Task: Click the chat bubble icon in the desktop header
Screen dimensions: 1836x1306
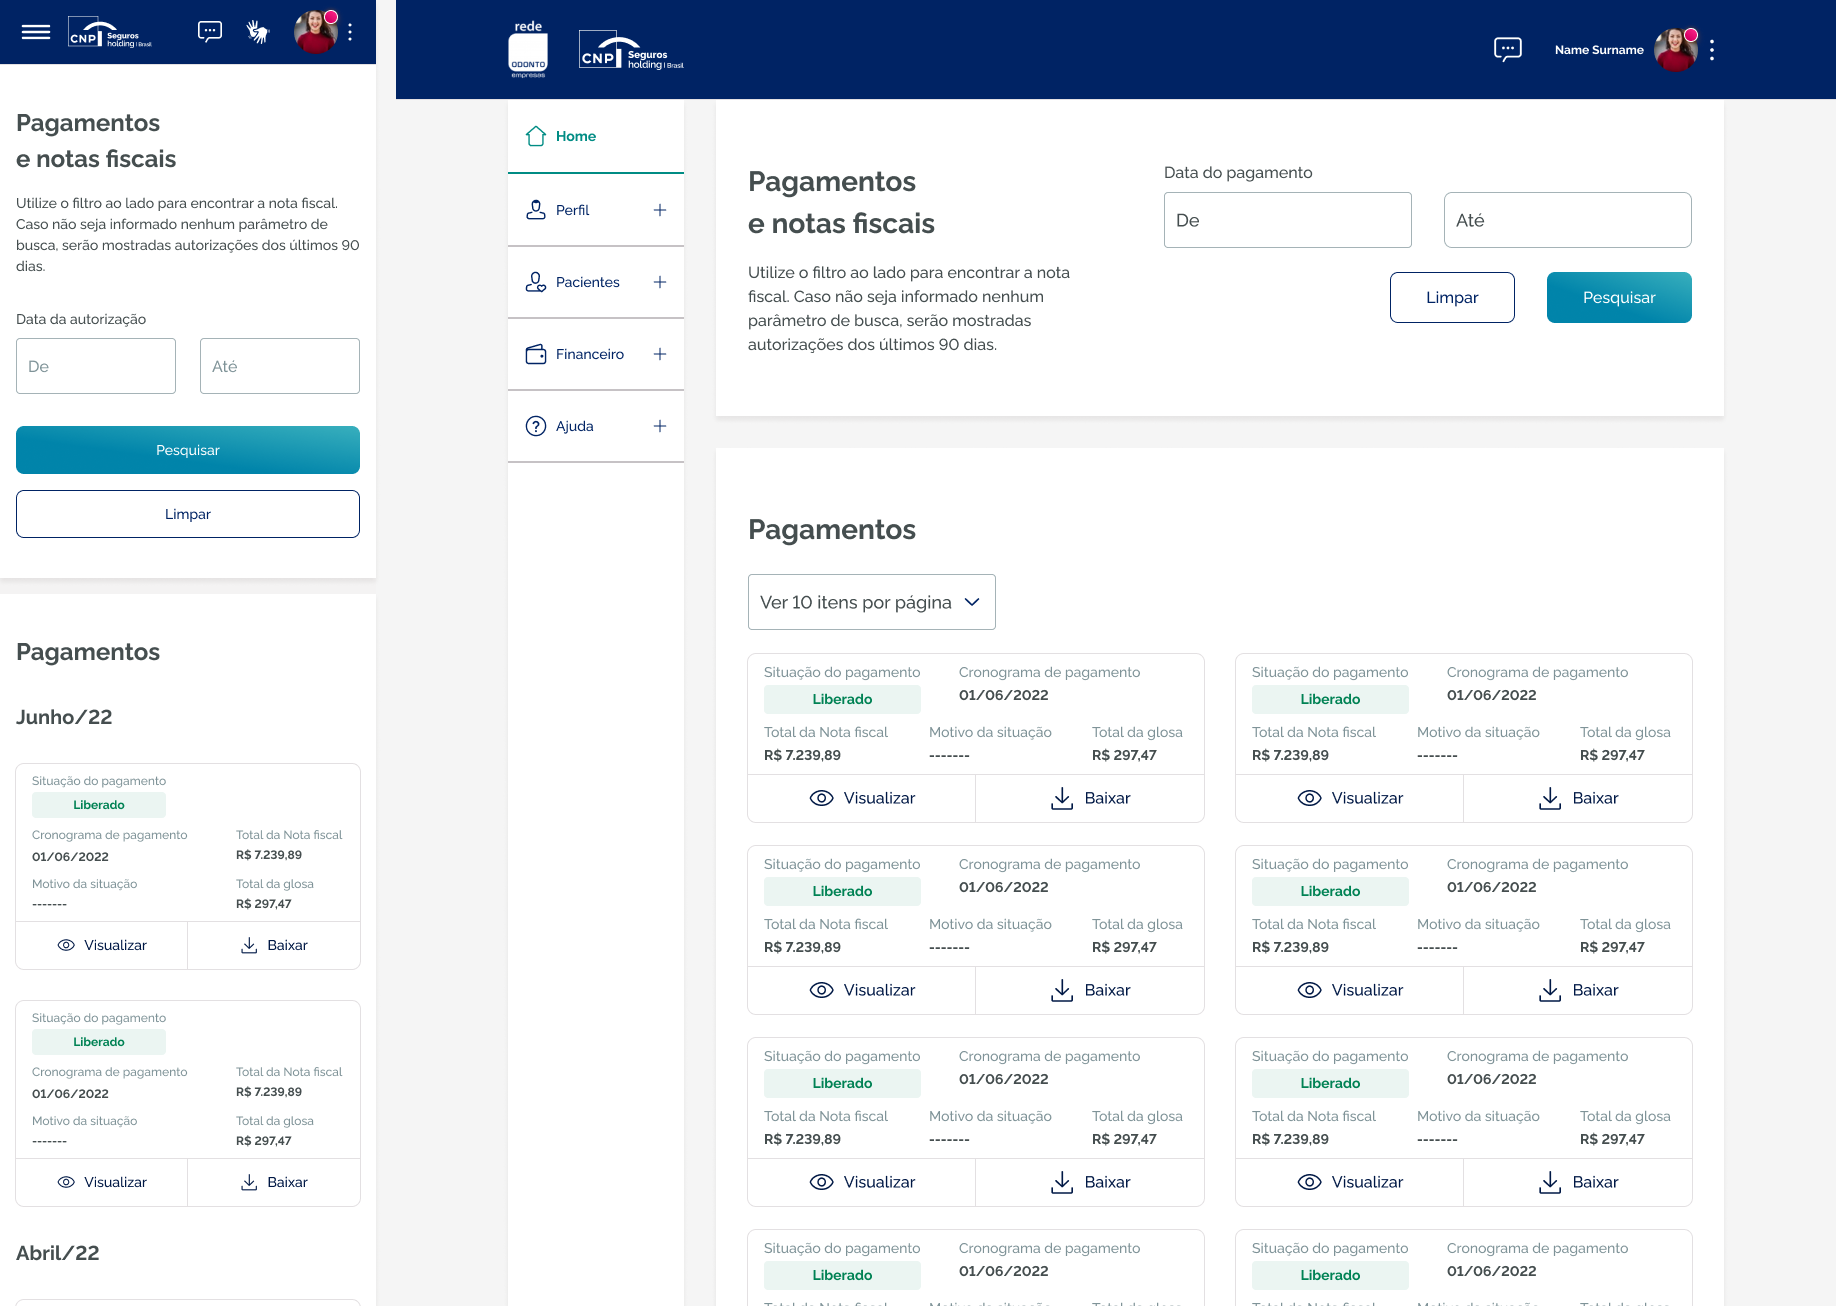Action: [1507, 50]
